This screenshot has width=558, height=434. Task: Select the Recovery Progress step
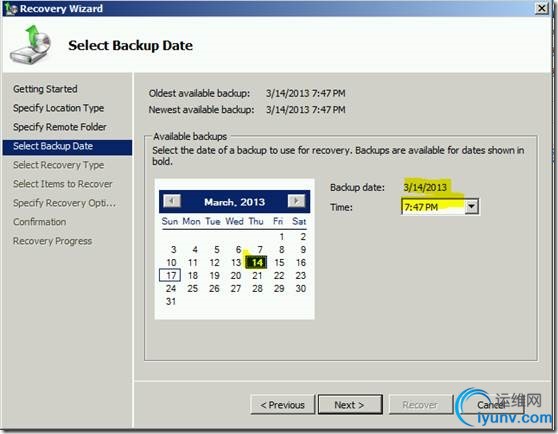pyautogui.click(x=52, y=241)
